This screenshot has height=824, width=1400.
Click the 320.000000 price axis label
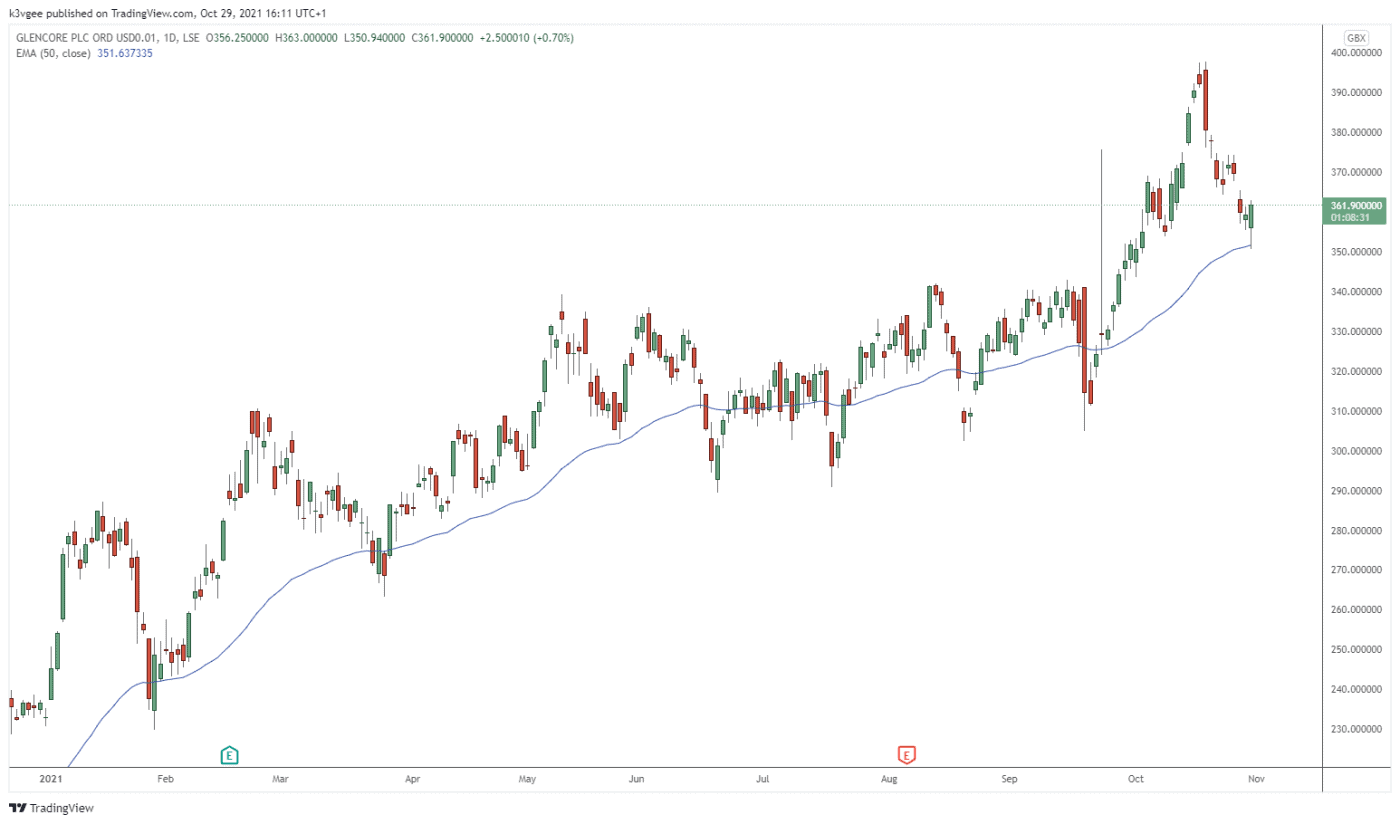(1356, 371)
